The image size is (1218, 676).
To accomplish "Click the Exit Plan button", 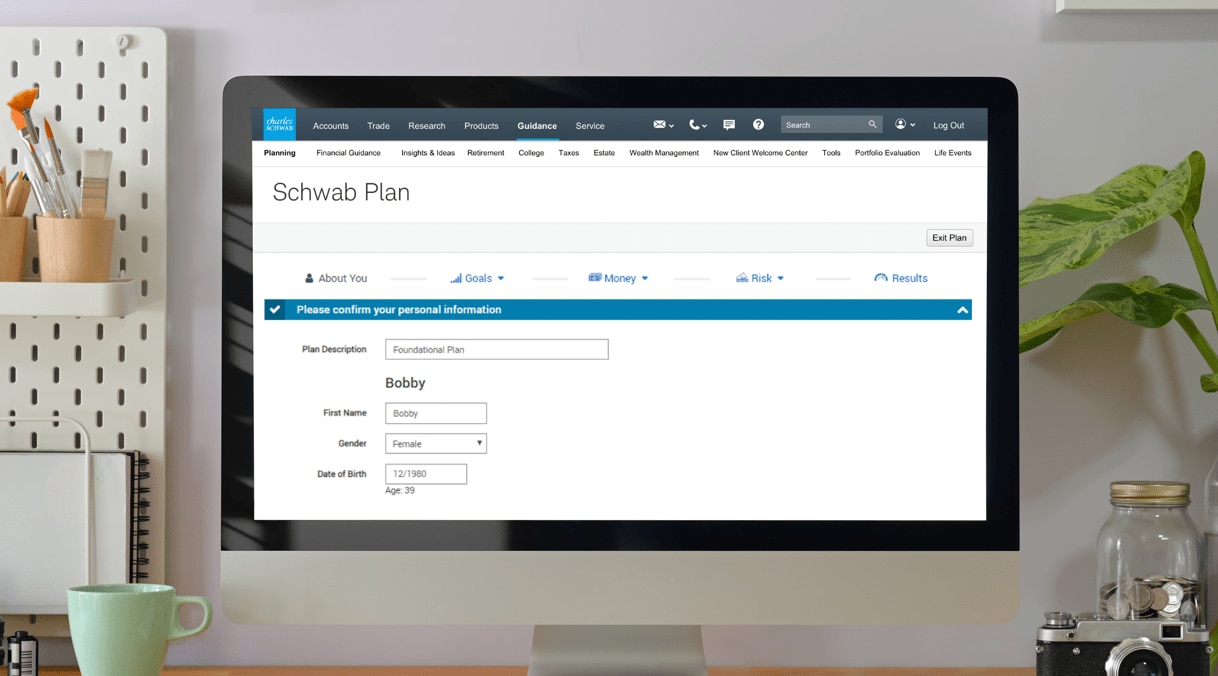I will [x=948, y=237].
